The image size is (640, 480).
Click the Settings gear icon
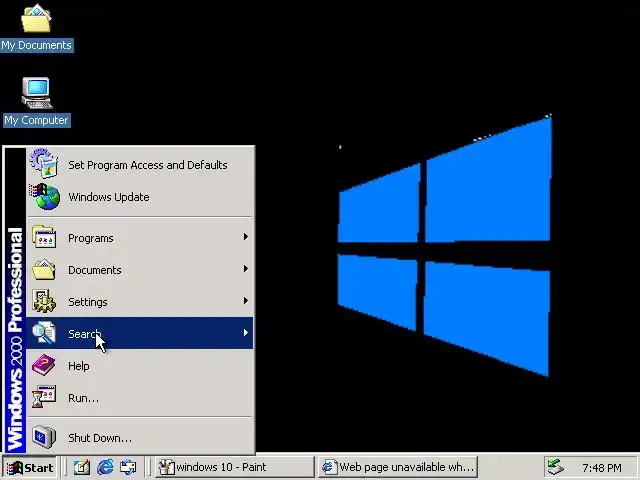coord(44,302)
